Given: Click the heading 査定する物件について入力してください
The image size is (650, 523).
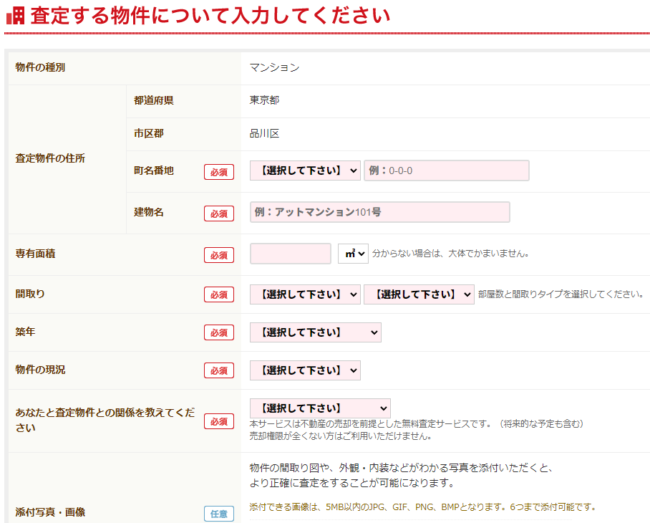Looking at the screenshot, I should [x=210, y=16].
